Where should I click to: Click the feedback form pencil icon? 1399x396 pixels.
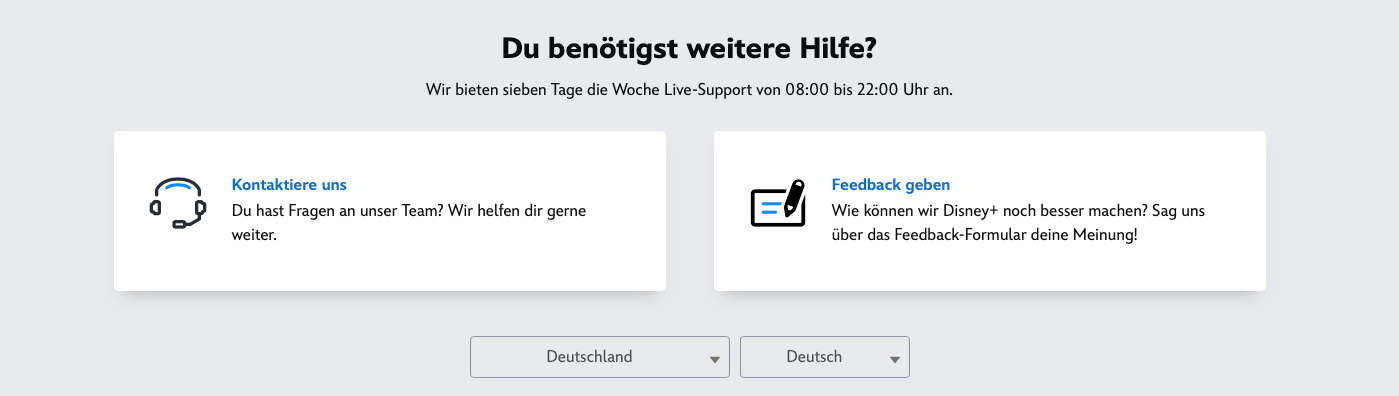778,203
